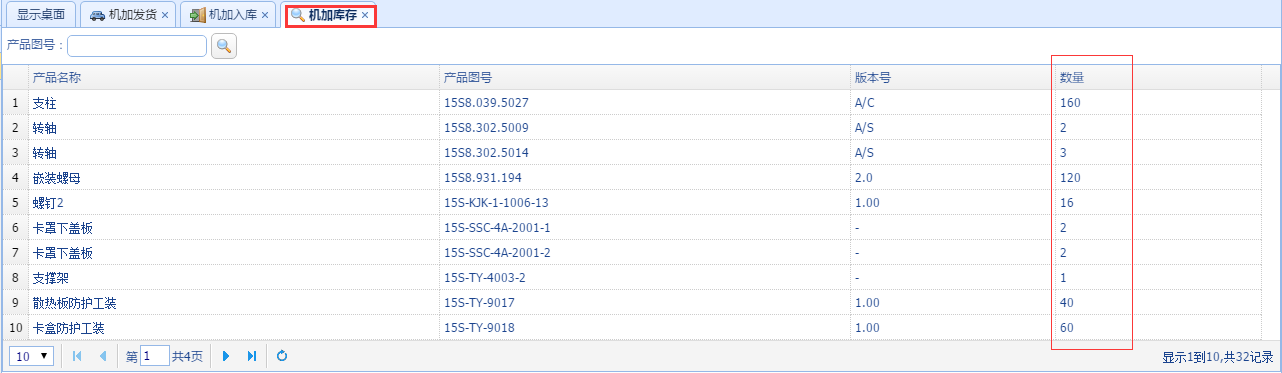1282x373 pixels.
Task: Close the 机加入库 tab
Action: point(265,15)
